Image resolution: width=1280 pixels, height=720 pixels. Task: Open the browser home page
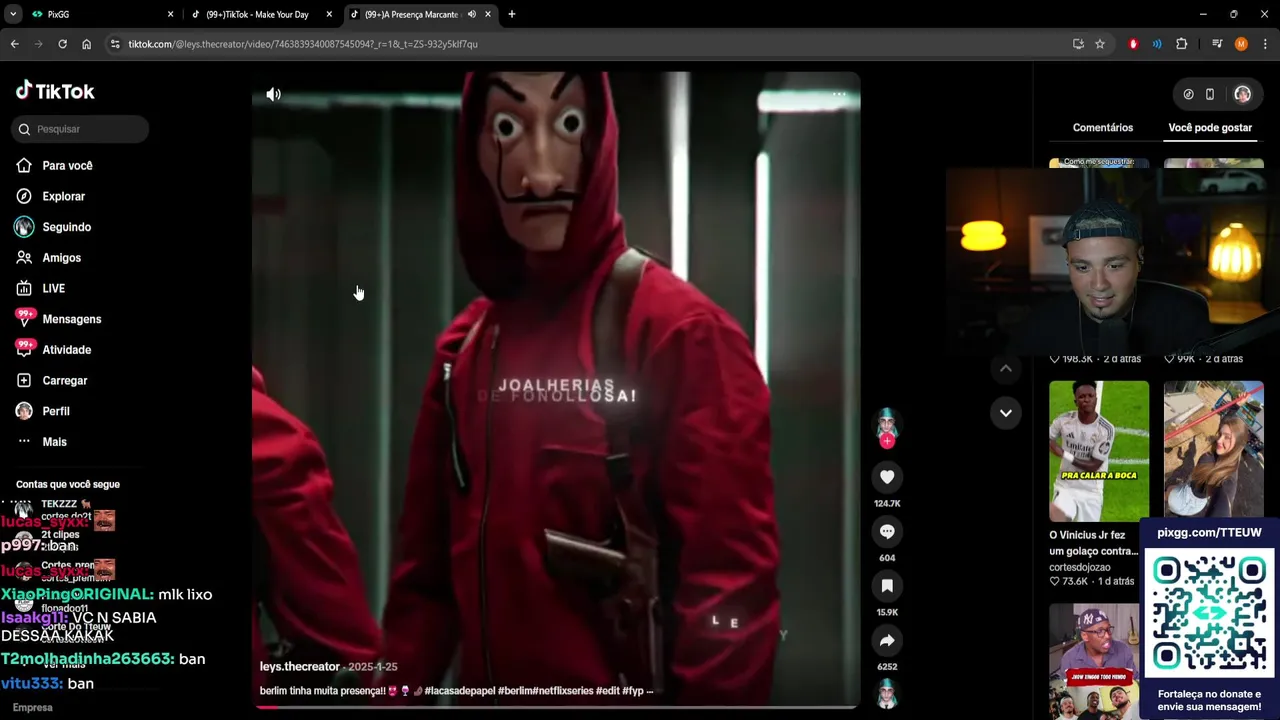86,44
